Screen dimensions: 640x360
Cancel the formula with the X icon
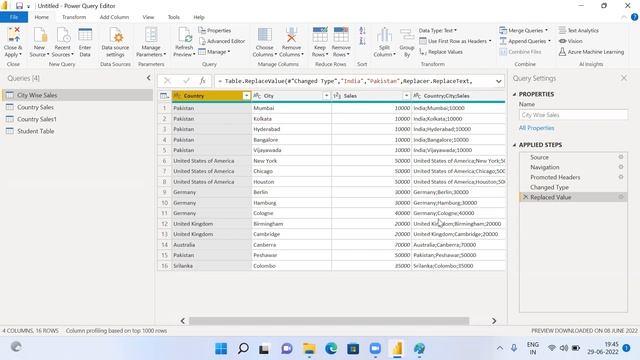point(167,81)
